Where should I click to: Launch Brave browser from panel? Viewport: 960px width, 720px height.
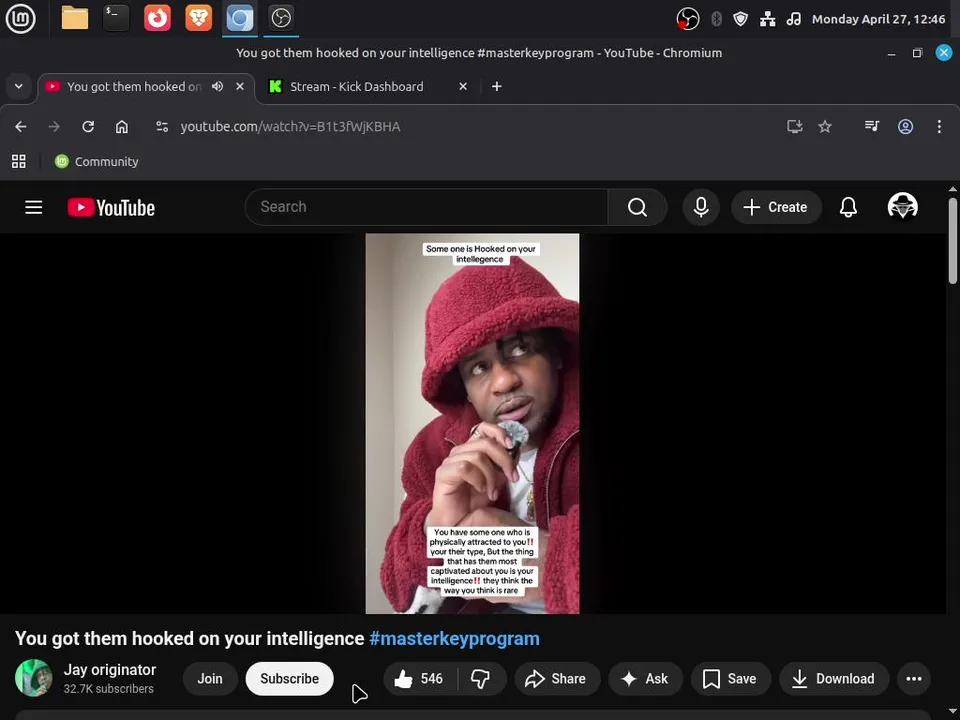(198, 18)
